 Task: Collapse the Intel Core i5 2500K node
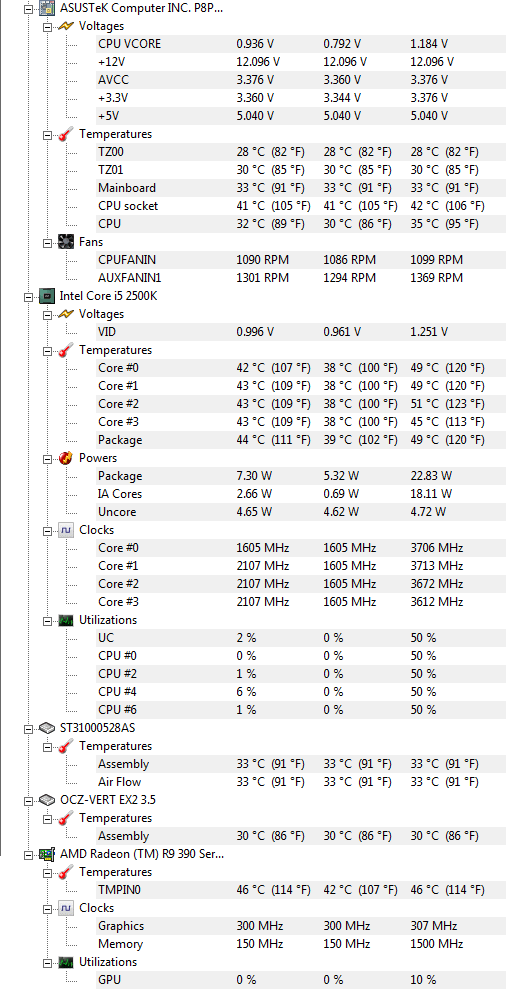[28, 296]
